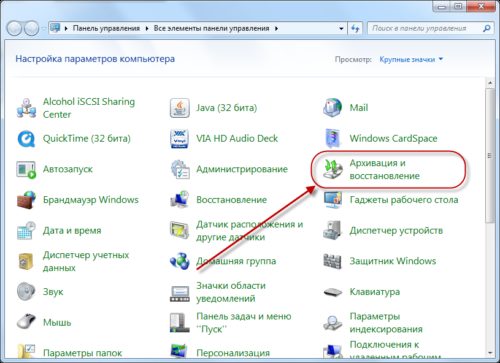Open the Mail icon
The width and height of the screenshot is (500, 363).
click(332, 108)
